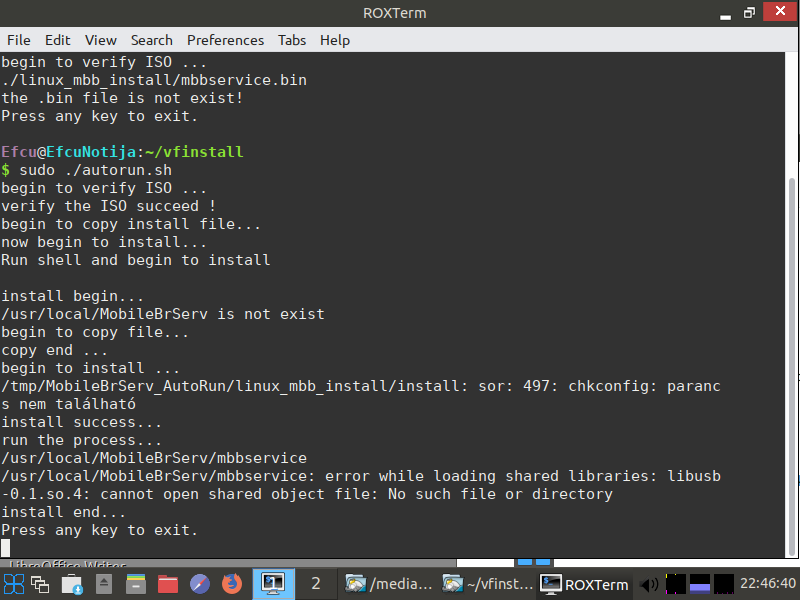Open the View menu
Screen dimensions: 800x600
tap(101, 40)
